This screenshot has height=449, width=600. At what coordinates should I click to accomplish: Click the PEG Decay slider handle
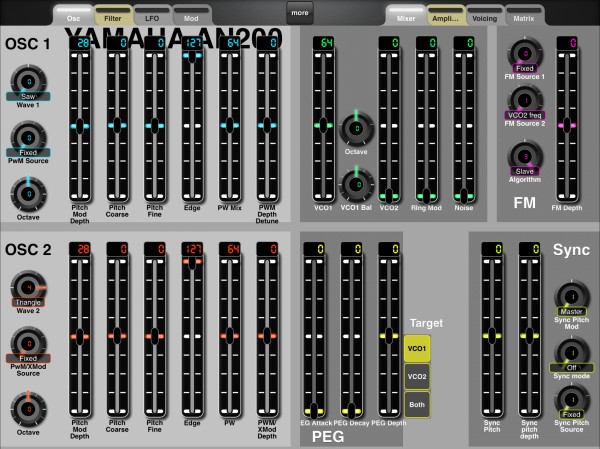tap(351, 411)
